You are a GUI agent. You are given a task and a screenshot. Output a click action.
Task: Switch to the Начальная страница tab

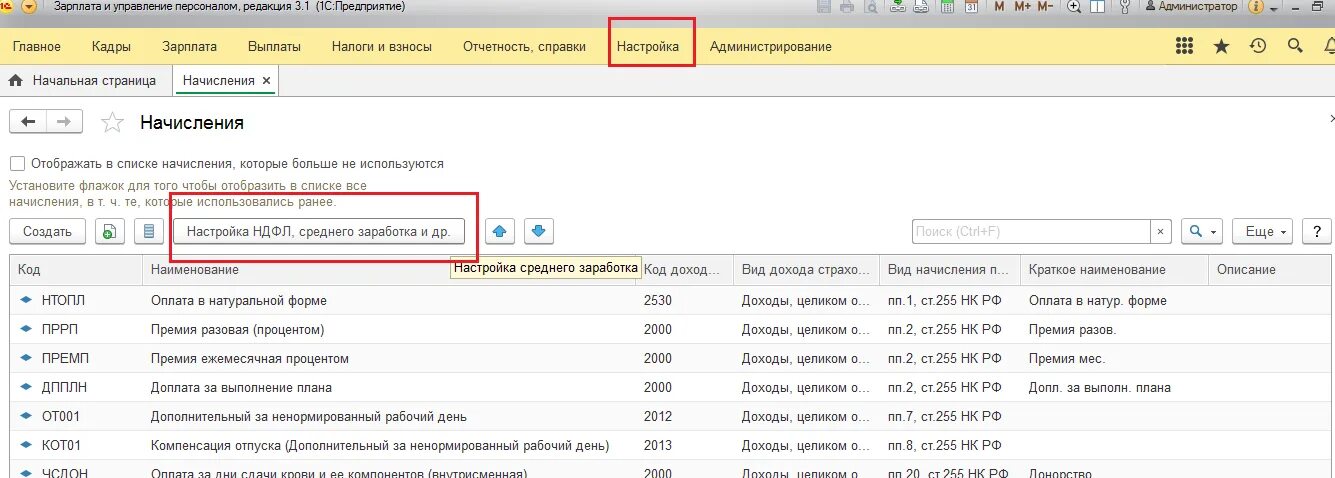(84, 80)
